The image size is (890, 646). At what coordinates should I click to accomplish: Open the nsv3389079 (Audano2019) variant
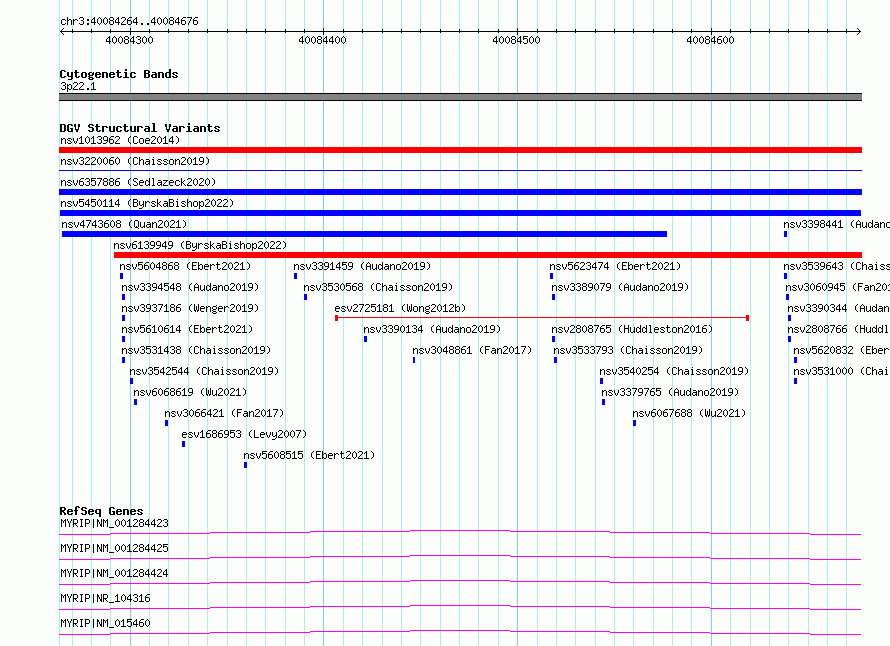[x=620, y=287]
